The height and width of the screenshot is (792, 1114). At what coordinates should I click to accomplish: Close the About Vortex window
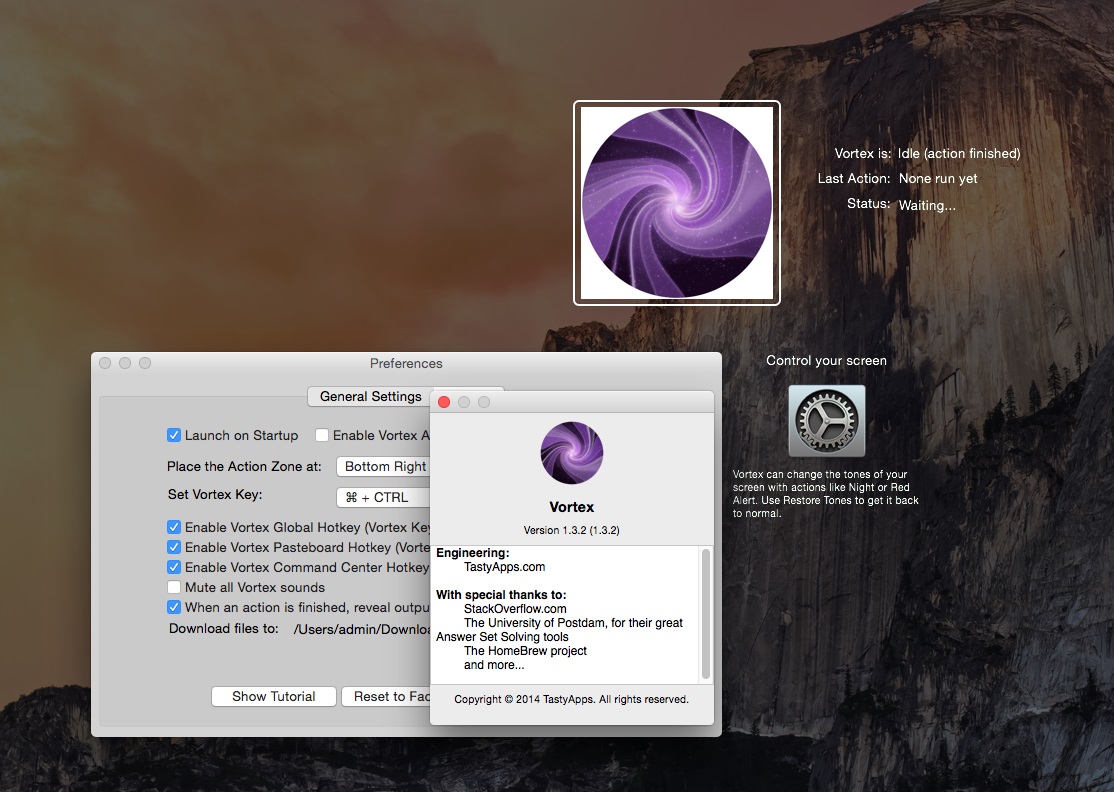pyautogui.click(x=444, y=402)
